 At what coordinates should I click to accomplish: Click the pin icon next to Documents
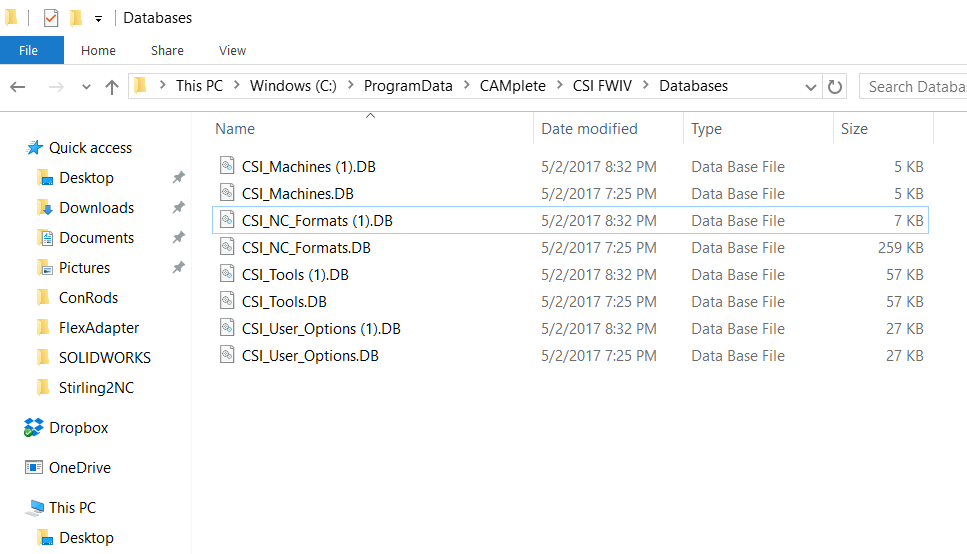[178, 238]
